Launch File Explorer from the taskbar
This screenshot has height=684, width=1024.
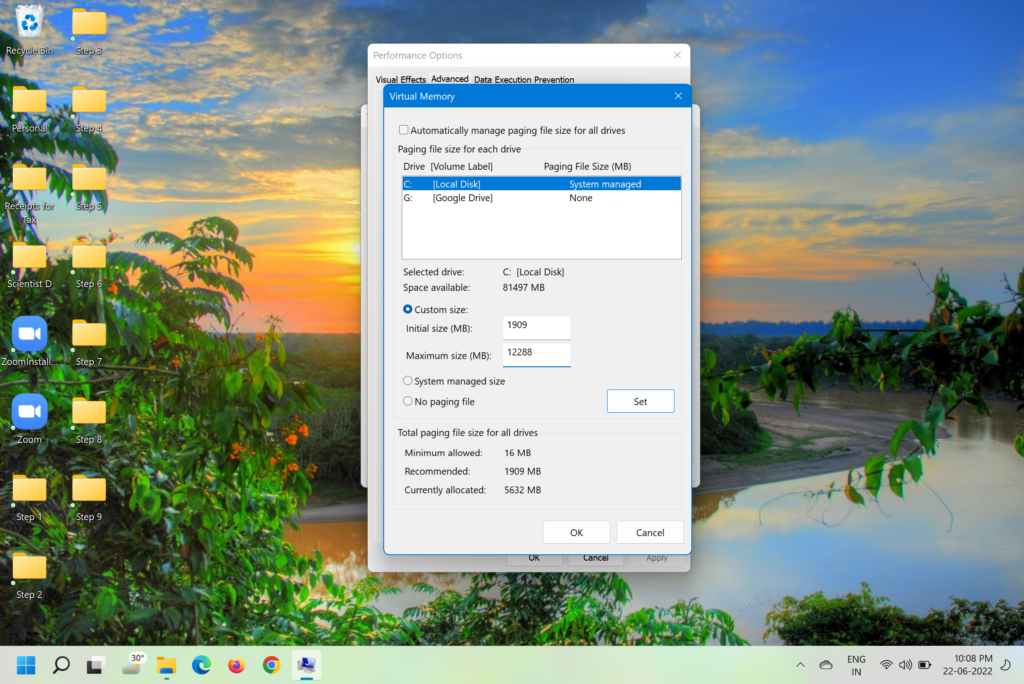[166, 665]
